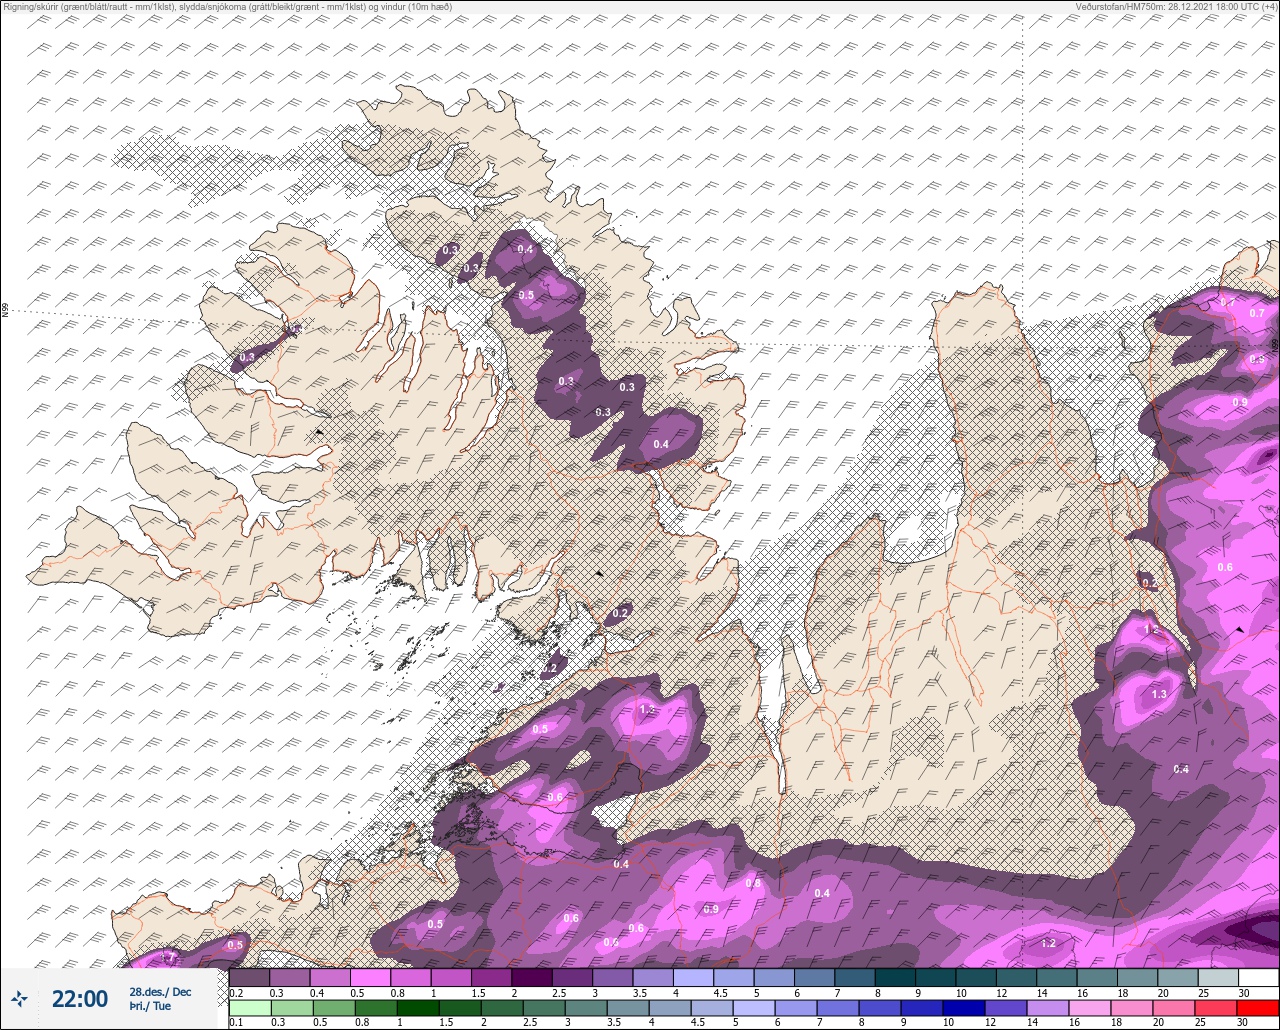This screenshot has width=1280, height=1030.
Task: Select the top-row dark purple swatch labeled 2
Action: [x=531, y=977]
